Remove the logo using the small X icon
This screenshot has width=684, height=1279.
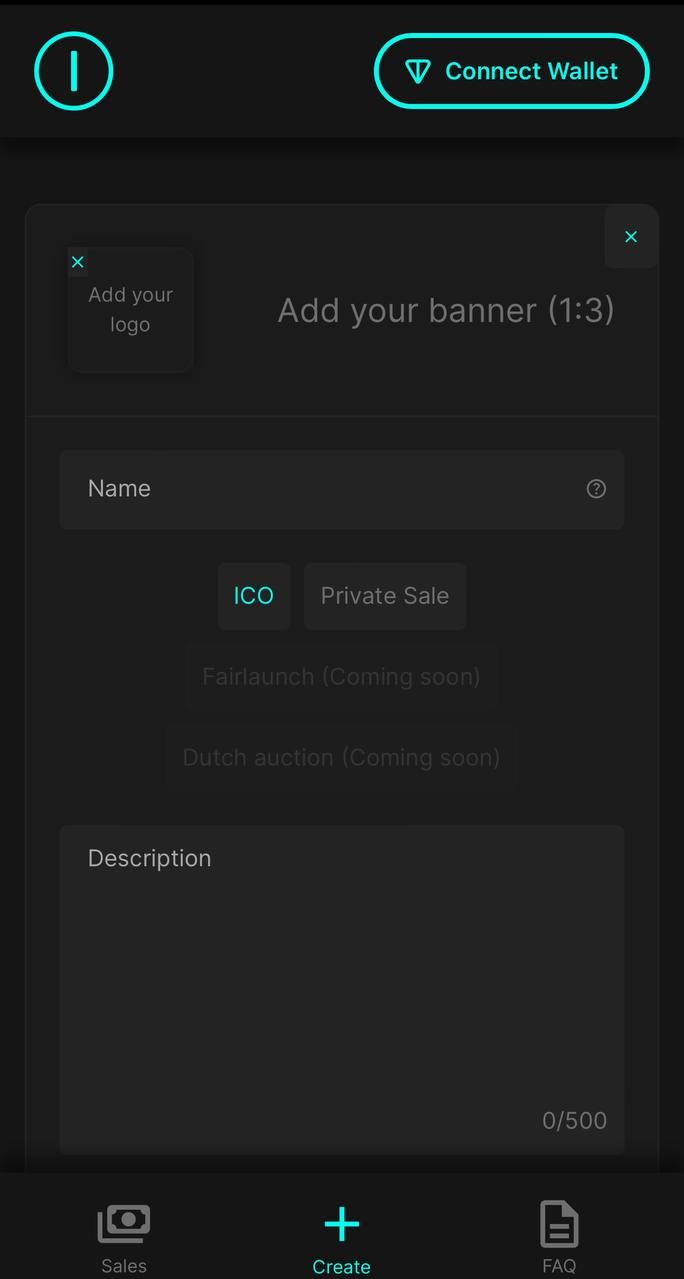click(x=77, y=261)
